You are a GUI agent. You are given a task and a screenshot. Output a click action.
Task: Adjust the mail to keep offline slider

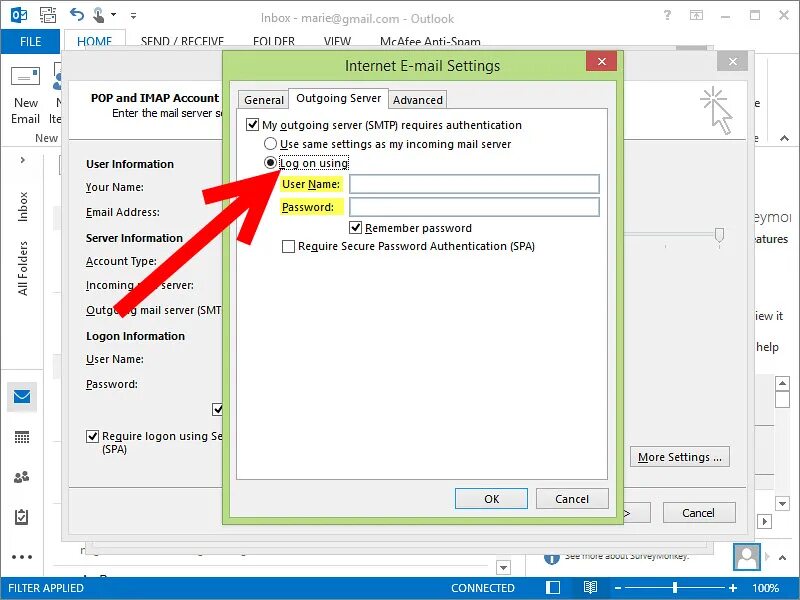(719, 235)
